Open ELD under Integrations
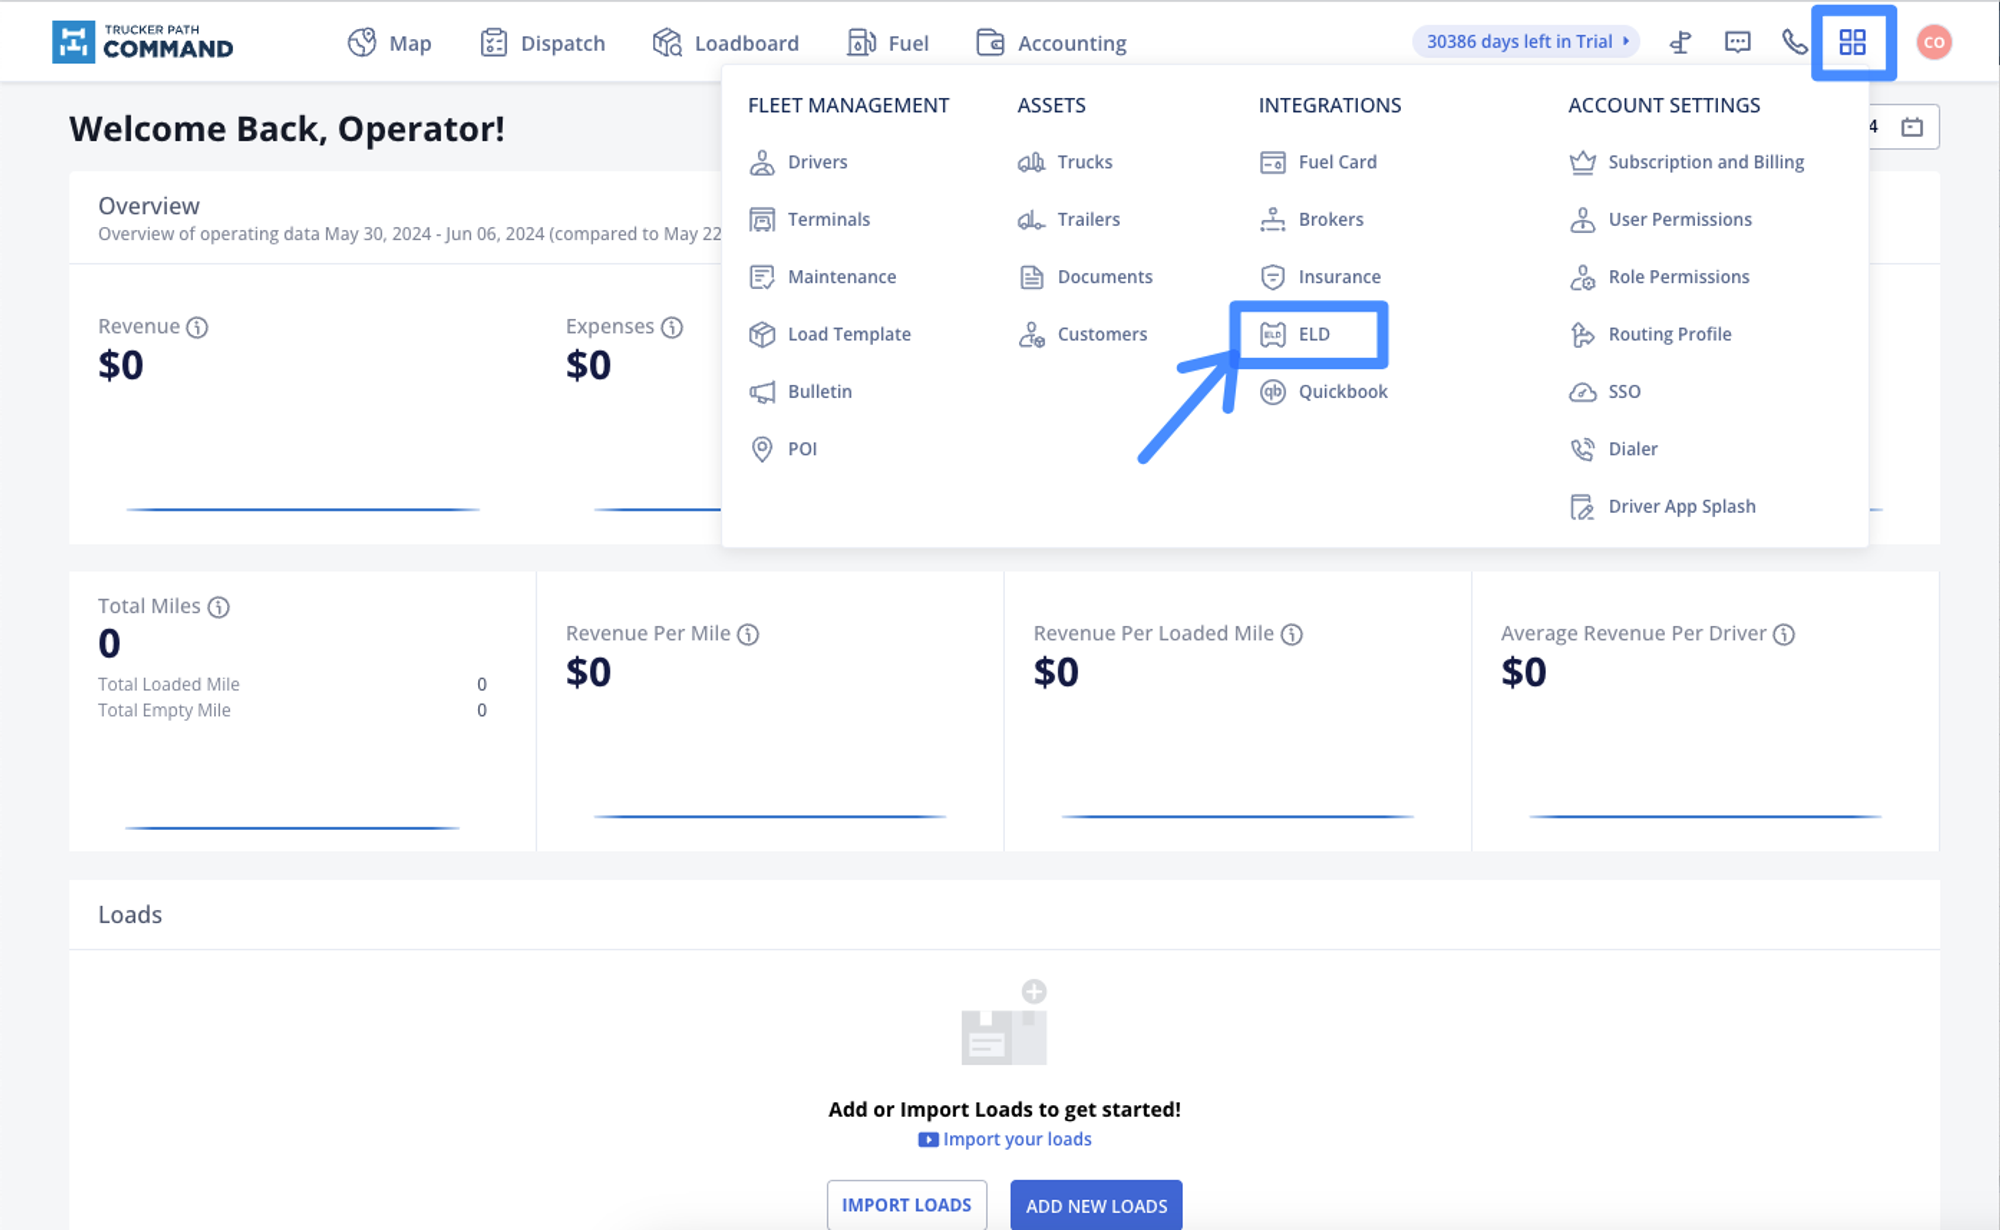This screenshot has height=1230, width=2000. (1312, 334)
